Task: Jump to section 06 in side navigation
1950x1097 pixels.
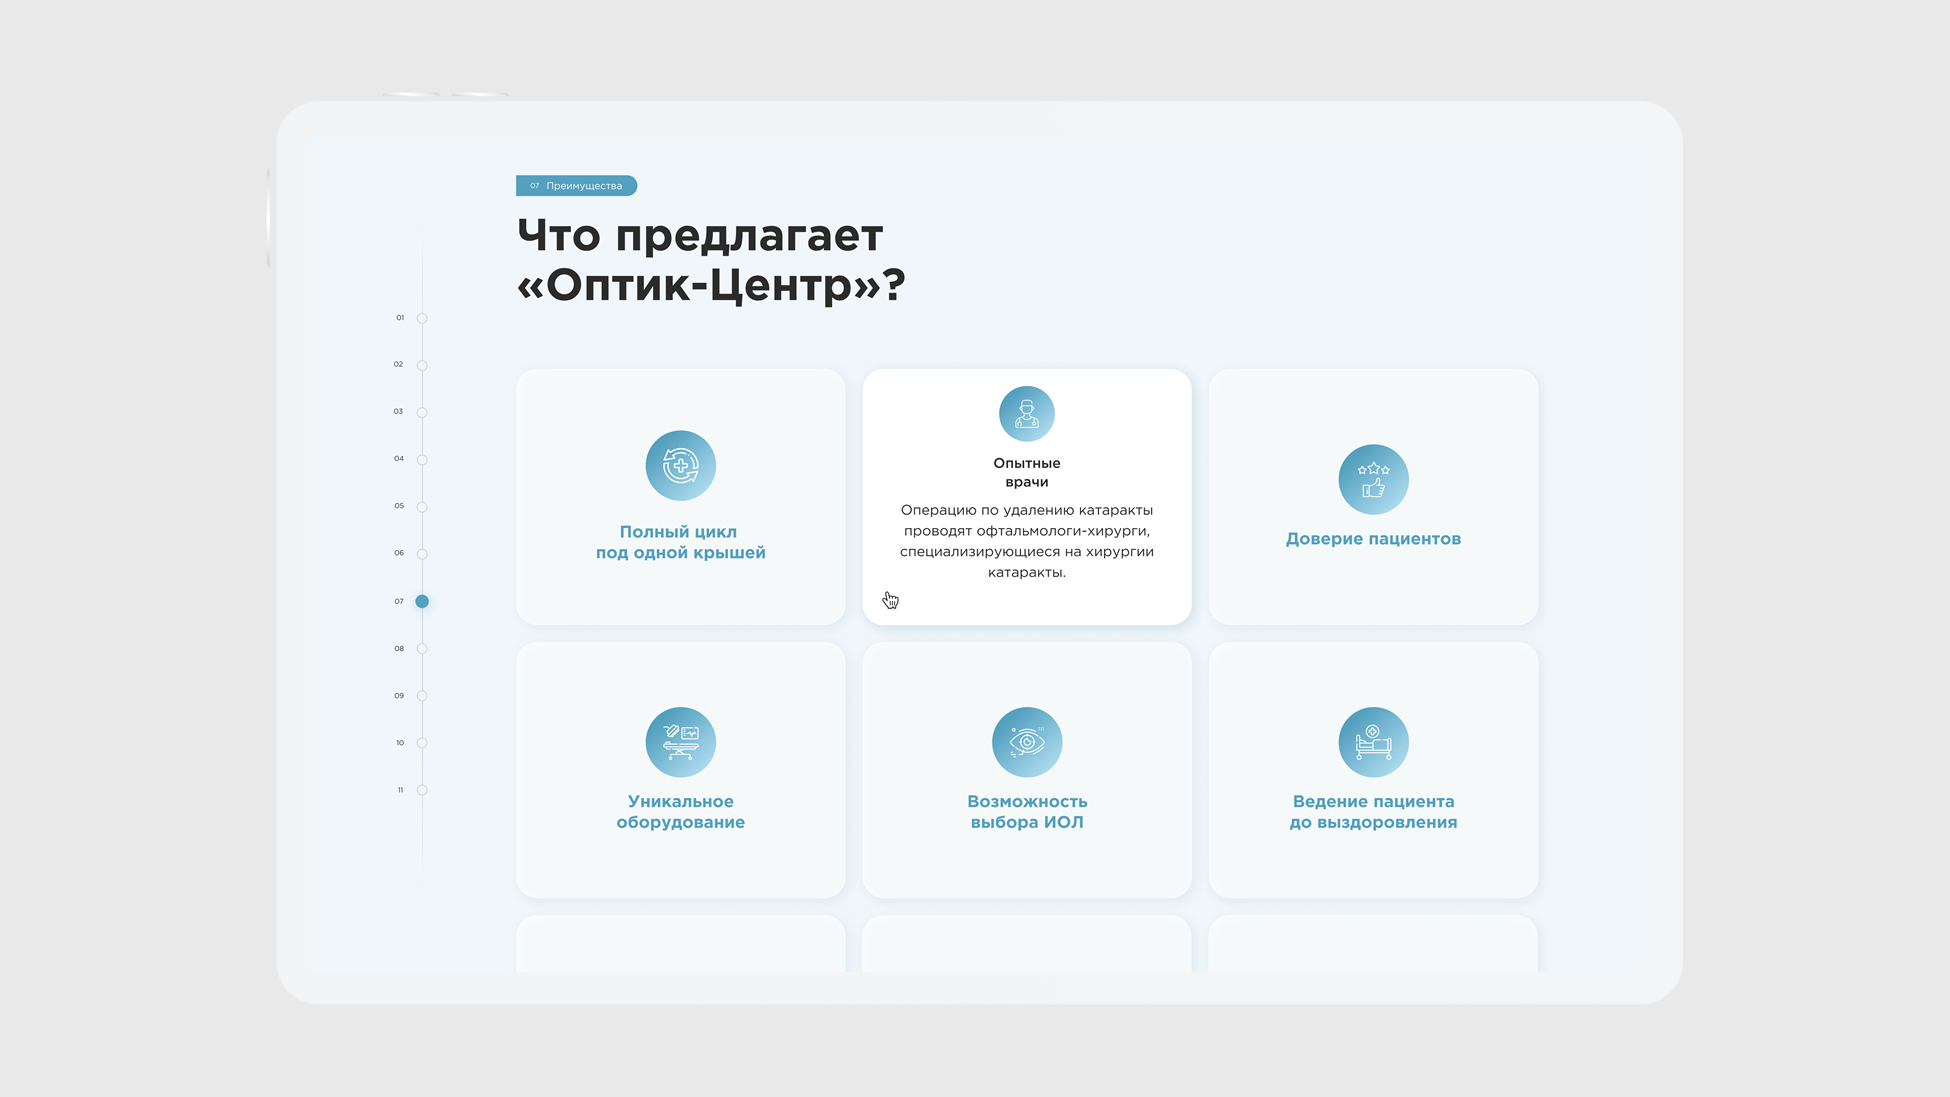Action: (422, 553)
